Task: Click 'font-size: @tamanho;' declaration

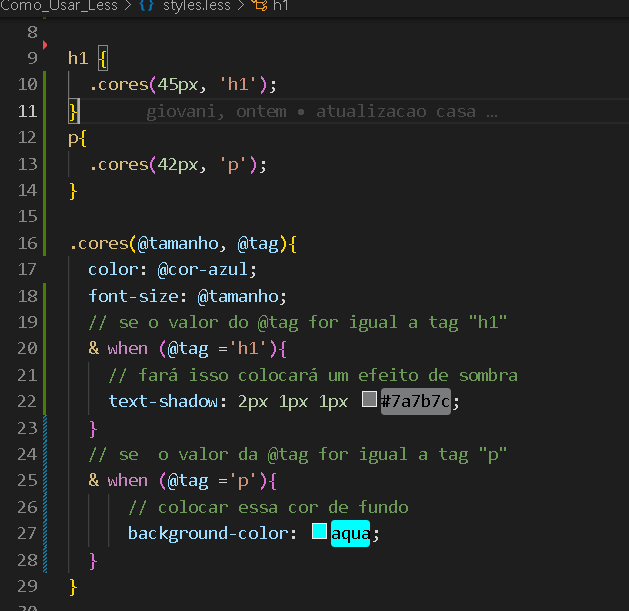Action: click(x=187, y=296)
